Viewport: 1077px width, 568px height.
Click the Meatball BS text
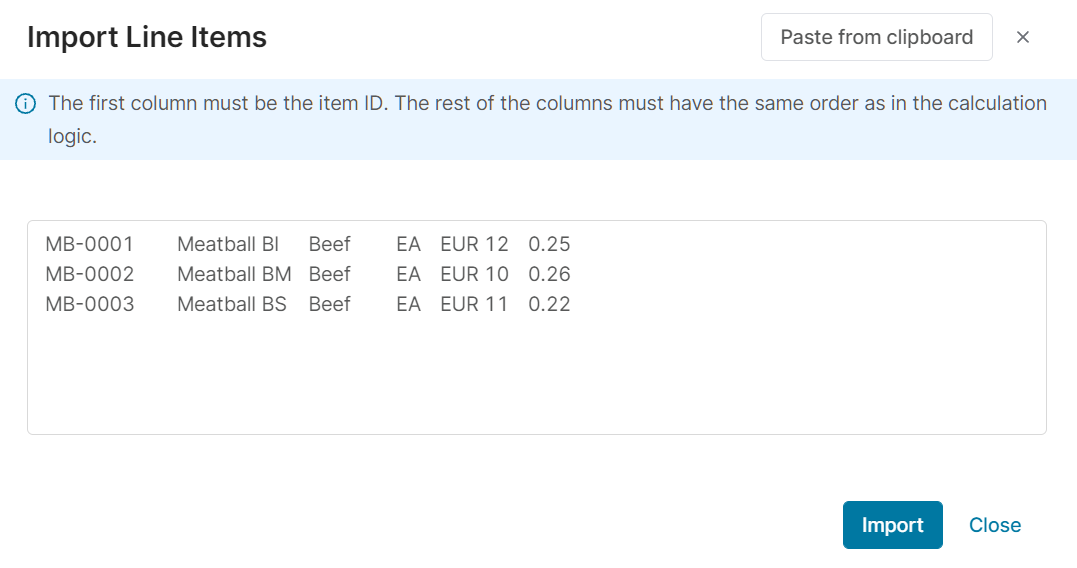point(232,304)
